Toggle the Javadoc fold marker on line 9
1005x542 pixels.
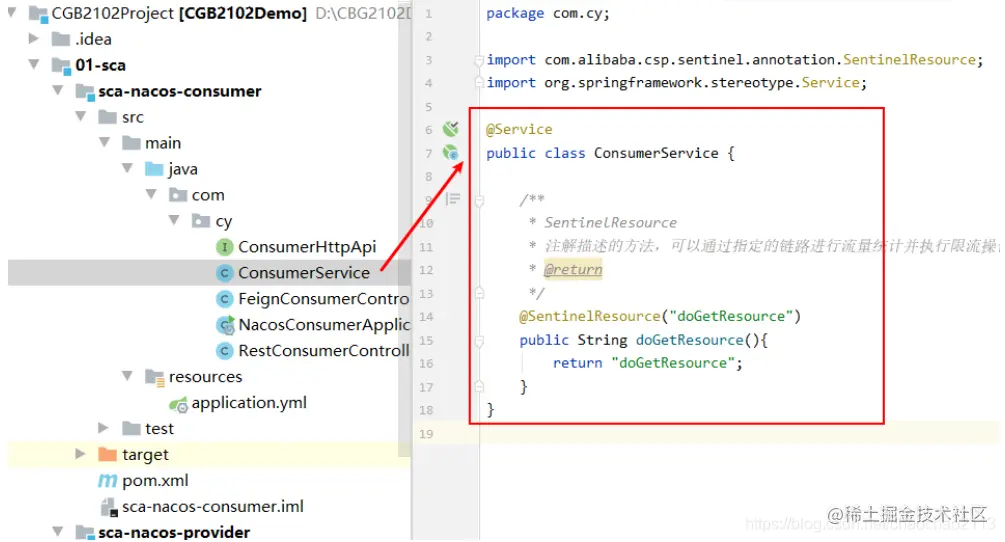click(x=479, y=201)
